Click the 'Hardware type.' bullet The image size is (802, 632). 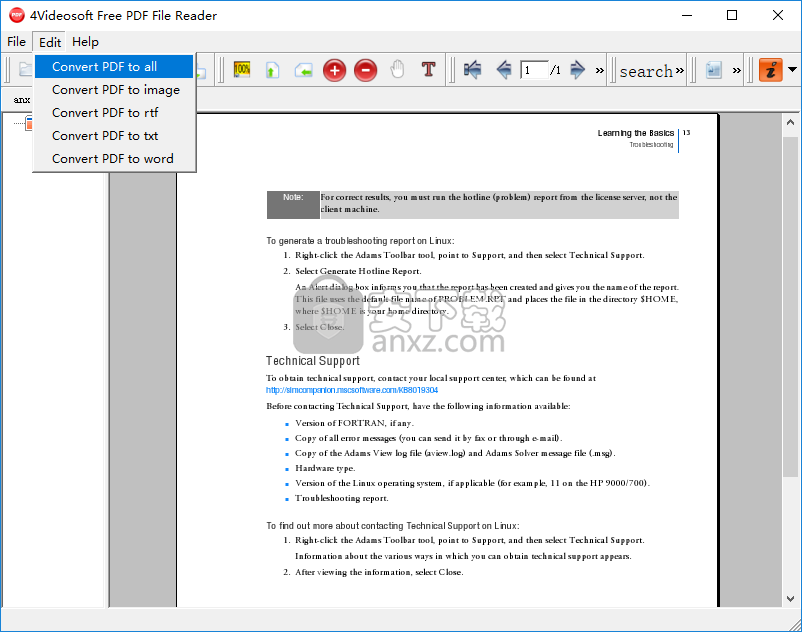point(325,468)
